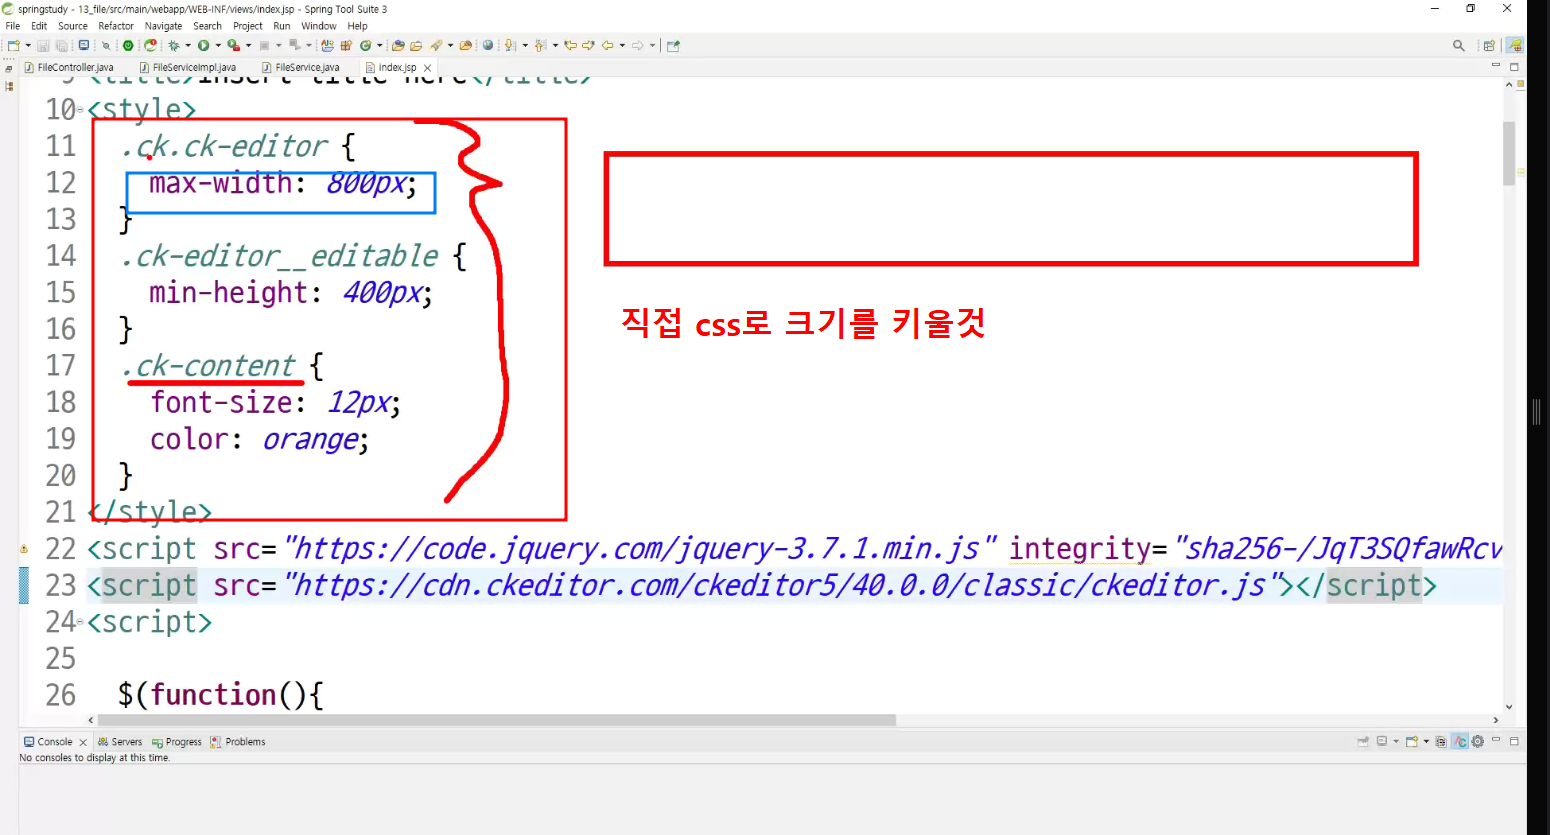This screenshot has height=835, width=1550.
Task: Open the File menu
Action: [x=13, y=26]
